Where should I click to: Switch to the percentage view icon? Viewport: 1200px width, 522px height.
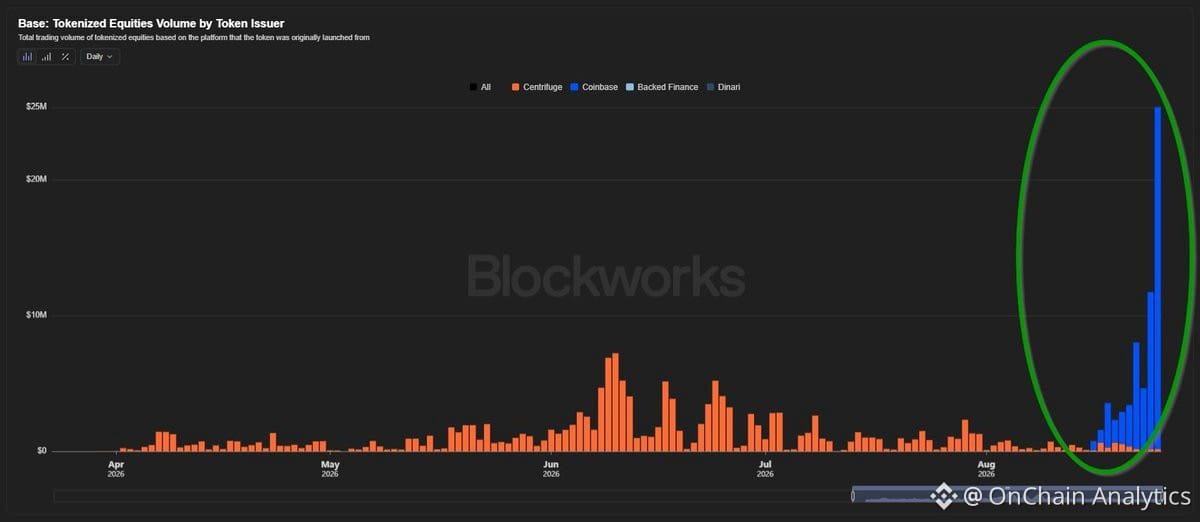coord(65,57)
